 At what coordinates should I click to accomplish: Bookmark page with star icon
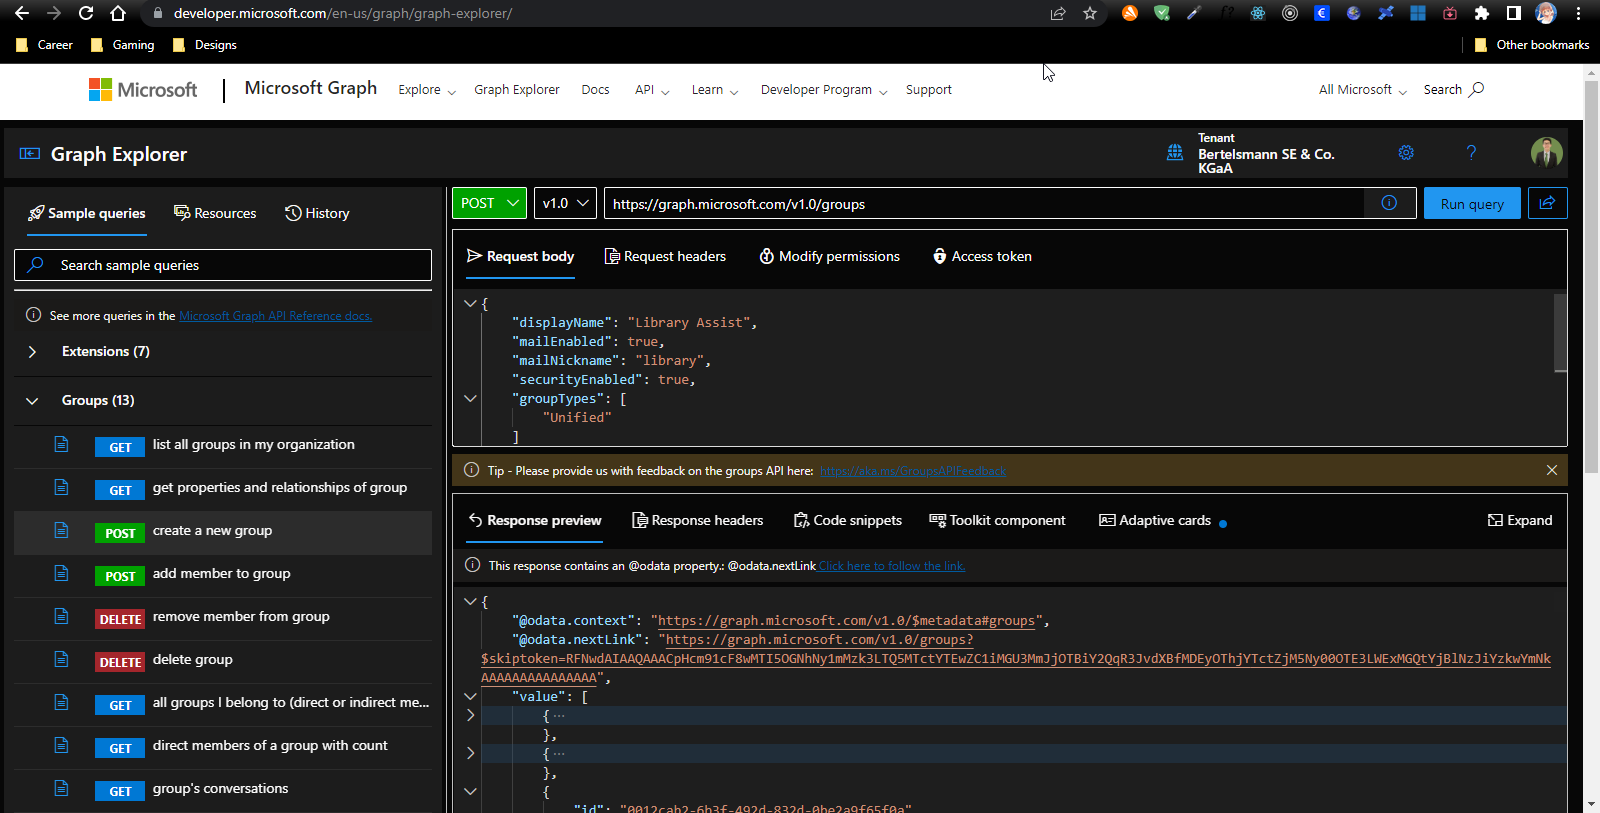[1090, 13]
